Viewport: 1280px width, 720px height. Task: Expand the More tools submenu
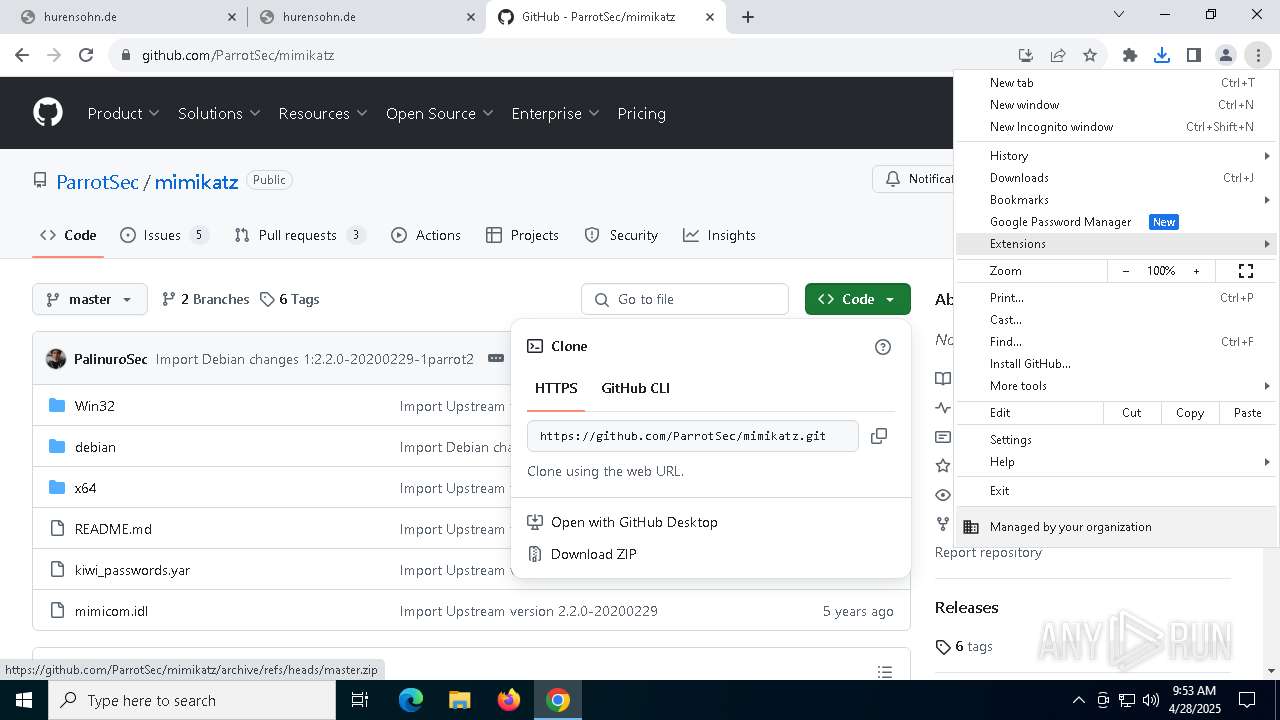(1116, 386)
